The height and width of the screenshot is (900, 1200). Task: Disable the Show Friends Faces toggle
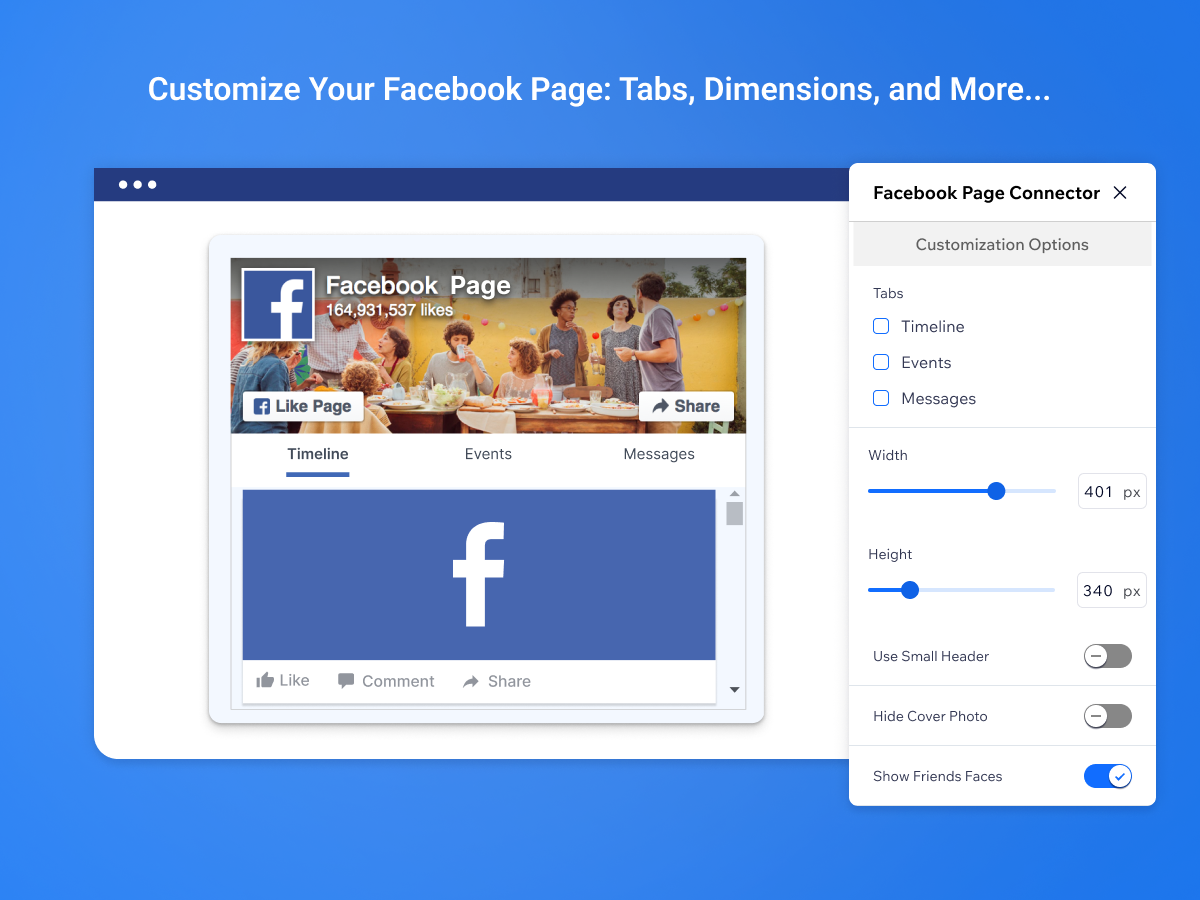coord(1108,776)
